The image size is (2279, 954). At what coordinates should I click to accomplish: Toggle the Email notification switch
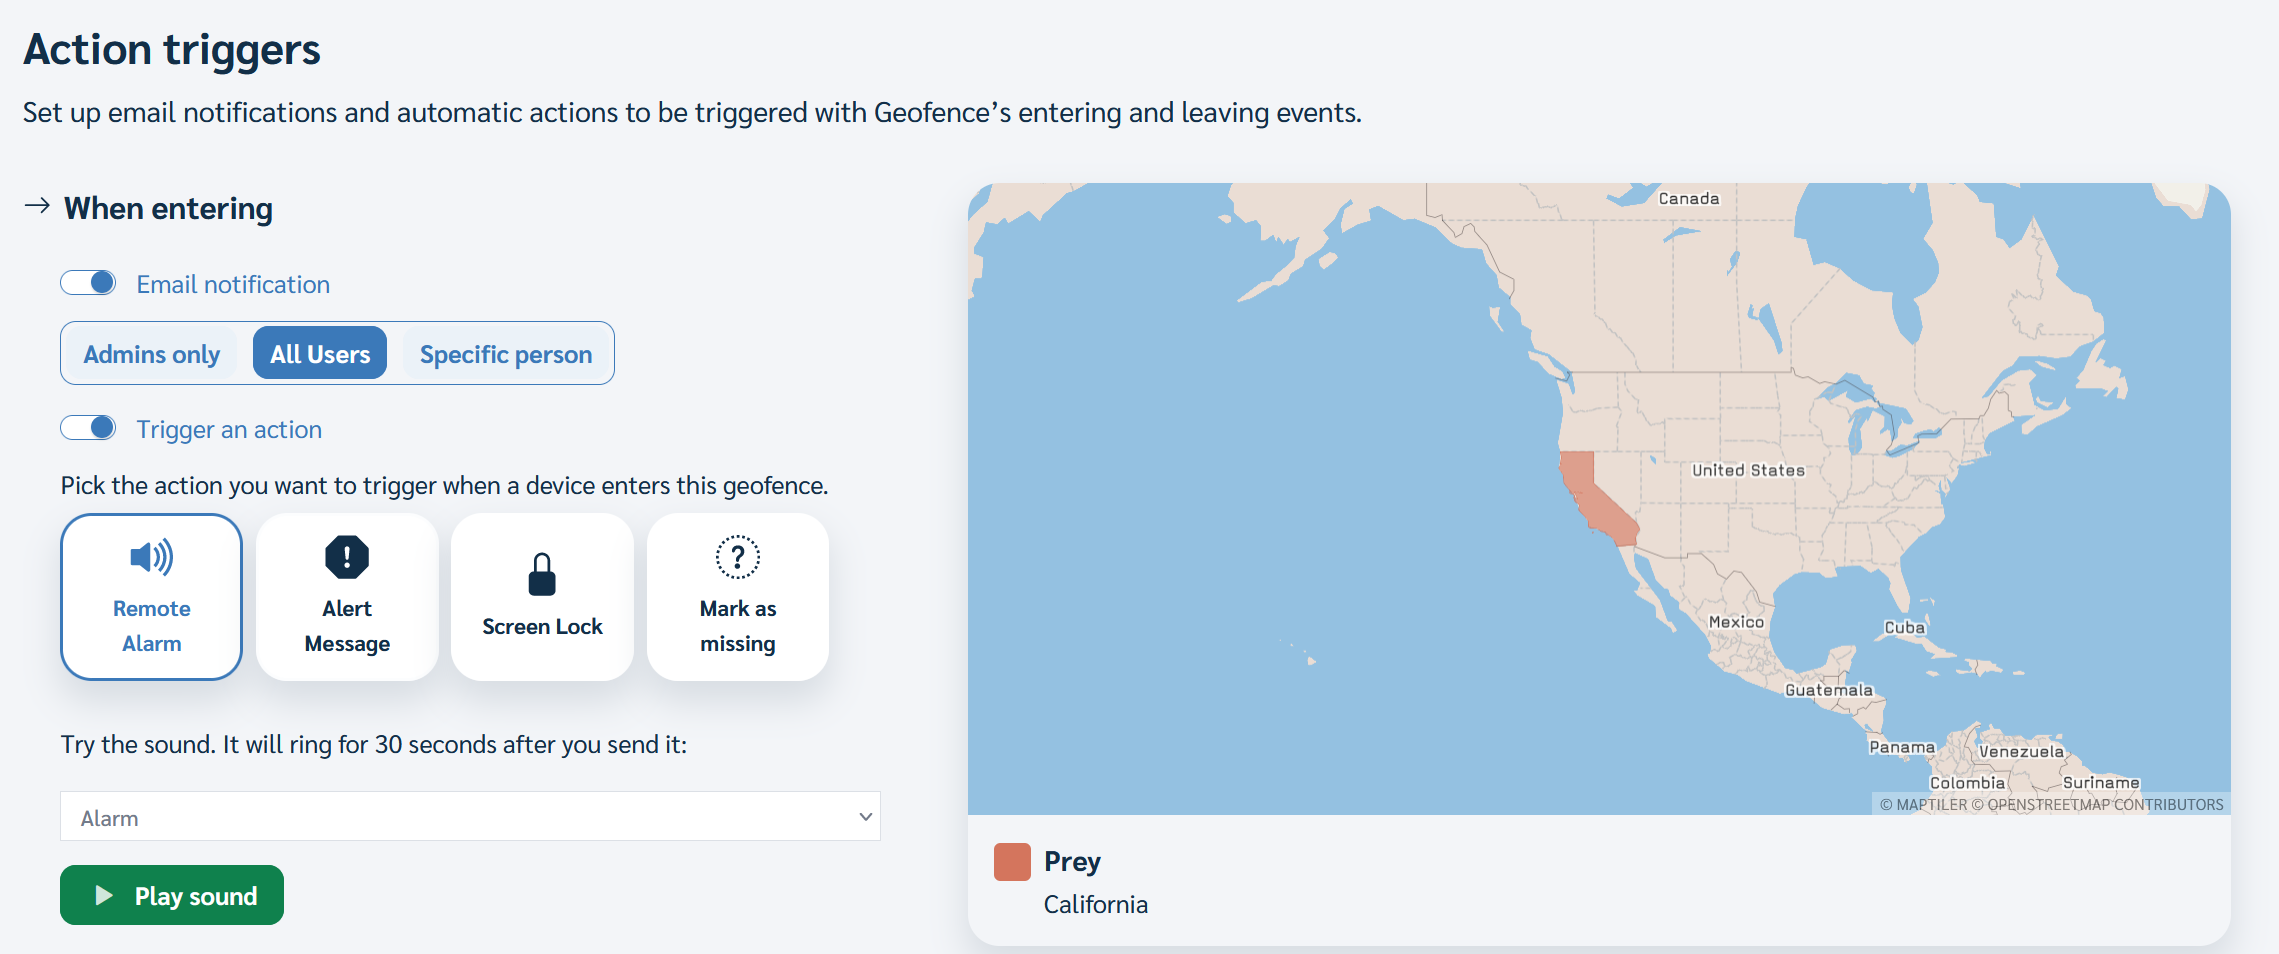point(88,283)
